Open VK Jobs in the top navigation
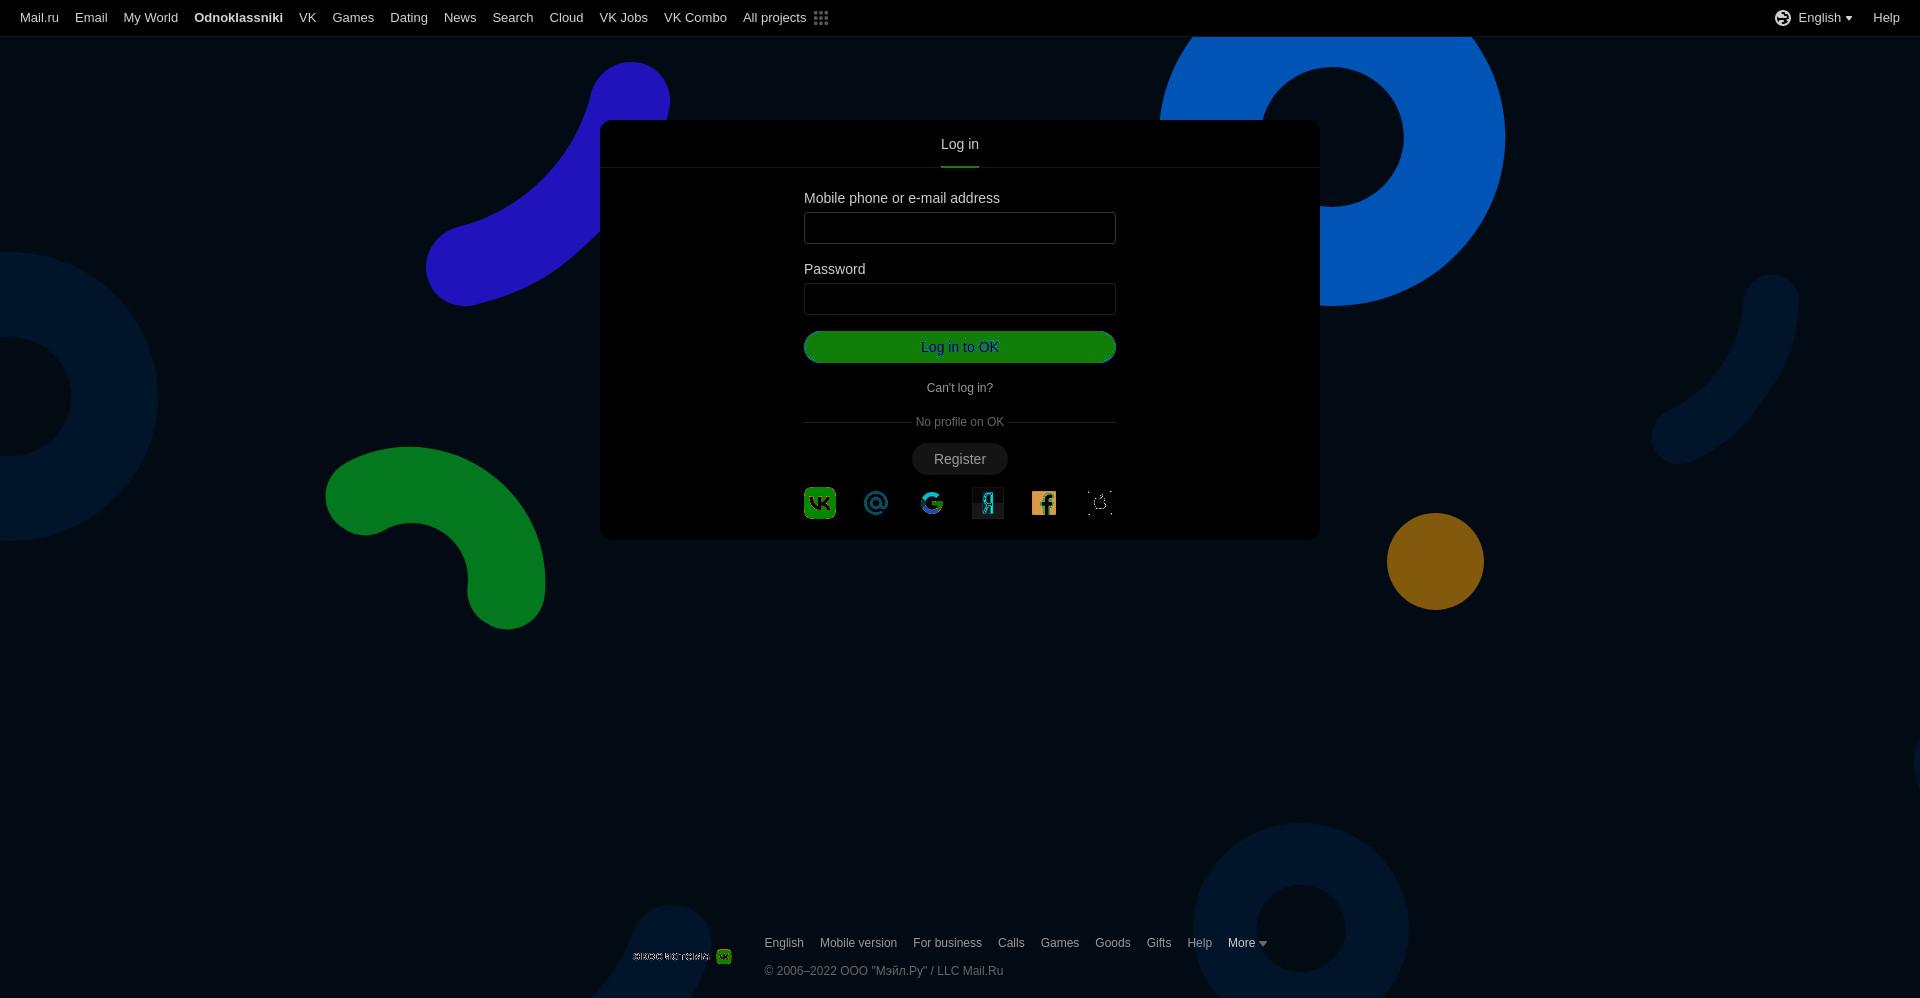This screenshot has width=1920, height=998. tap(623, 18)
